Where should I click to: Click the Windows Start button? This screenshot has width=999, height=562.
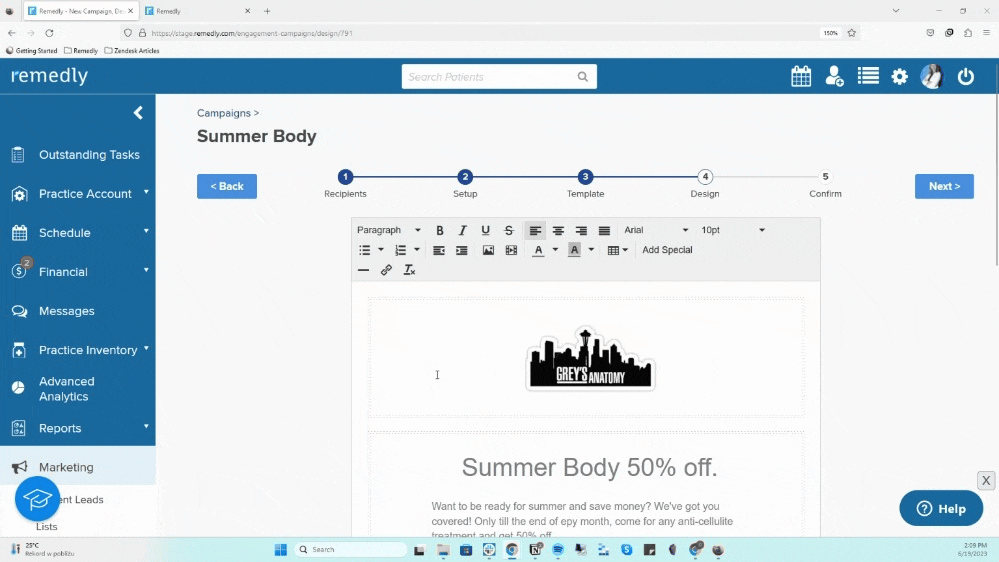click(280, 549)
